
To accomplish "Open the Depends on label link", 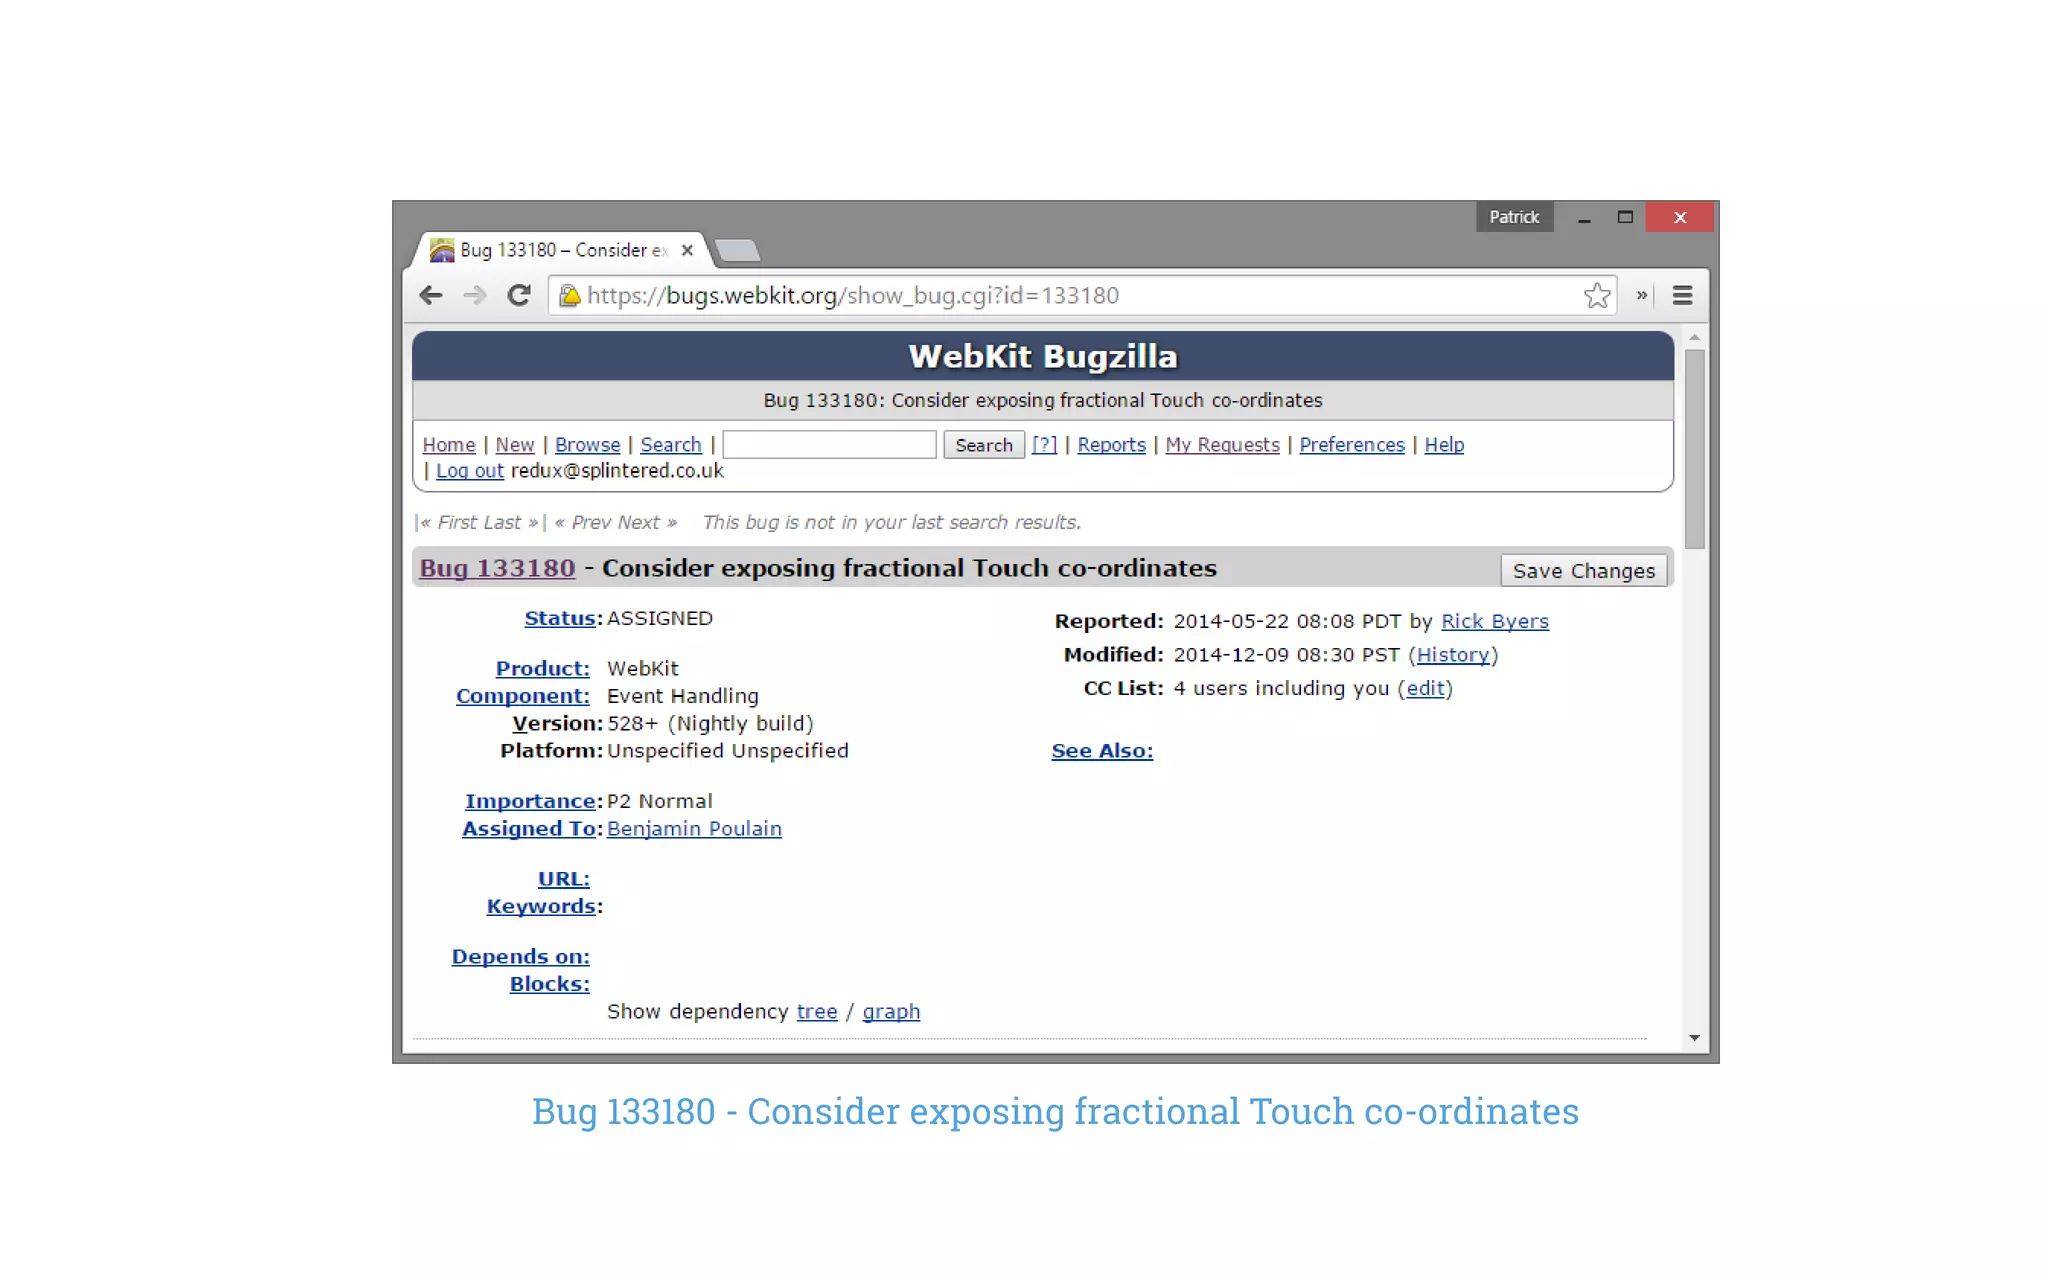I will click(x=520, y=957).
